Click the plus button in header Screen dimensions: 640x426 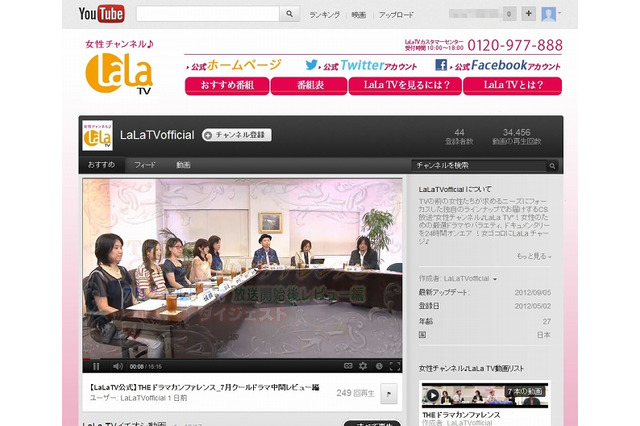click(x=529, y=14)
